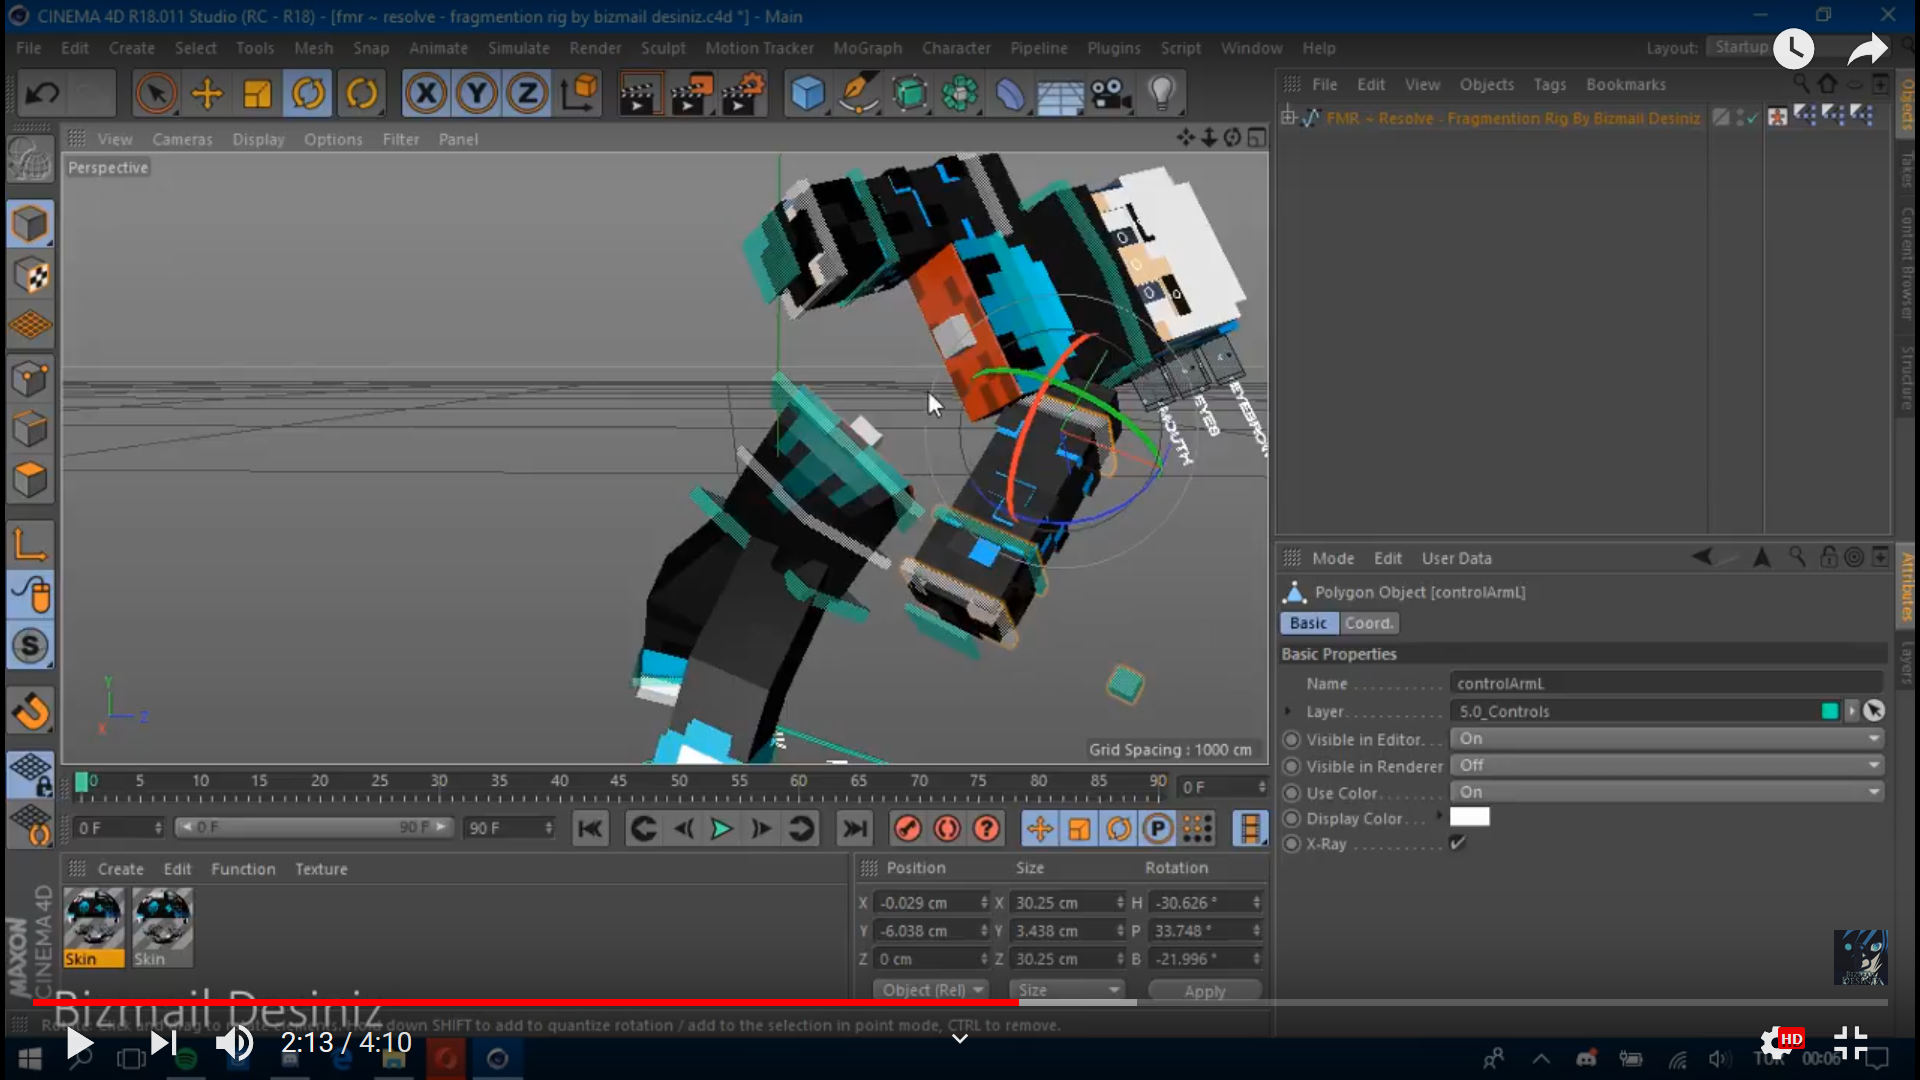
Task: Toggle the X-Ray checkbox
Action: (1458, 844)
